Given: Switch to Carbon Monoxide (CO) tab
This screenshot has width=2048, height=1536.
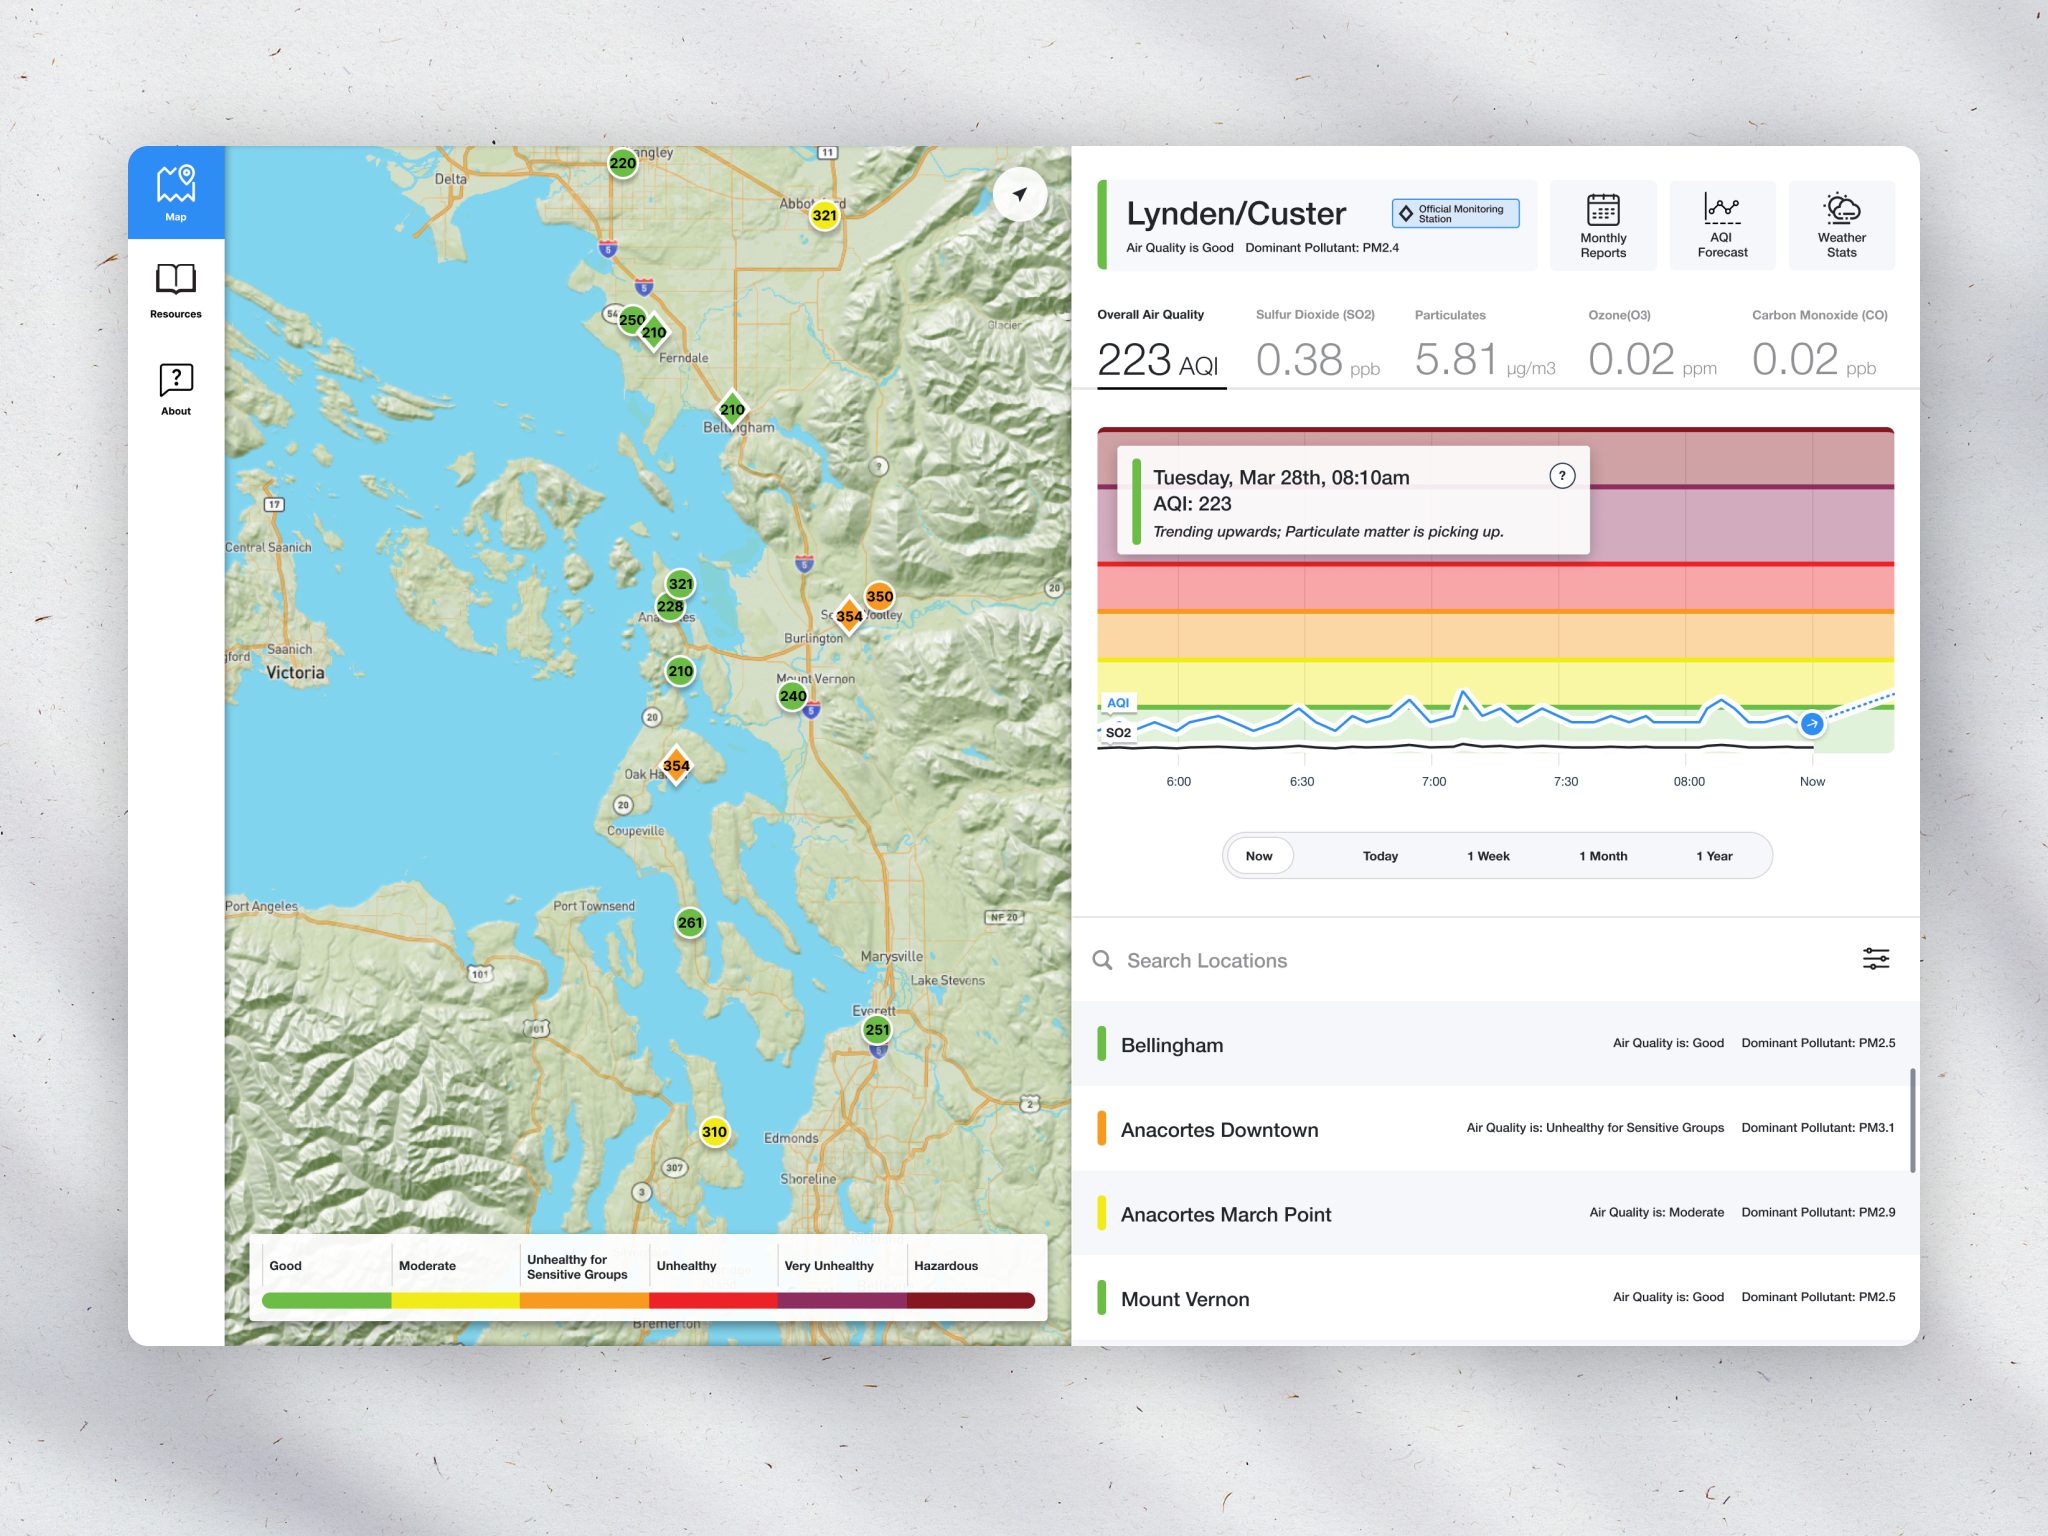Looking at the screenshot, I should [1819, 346].
